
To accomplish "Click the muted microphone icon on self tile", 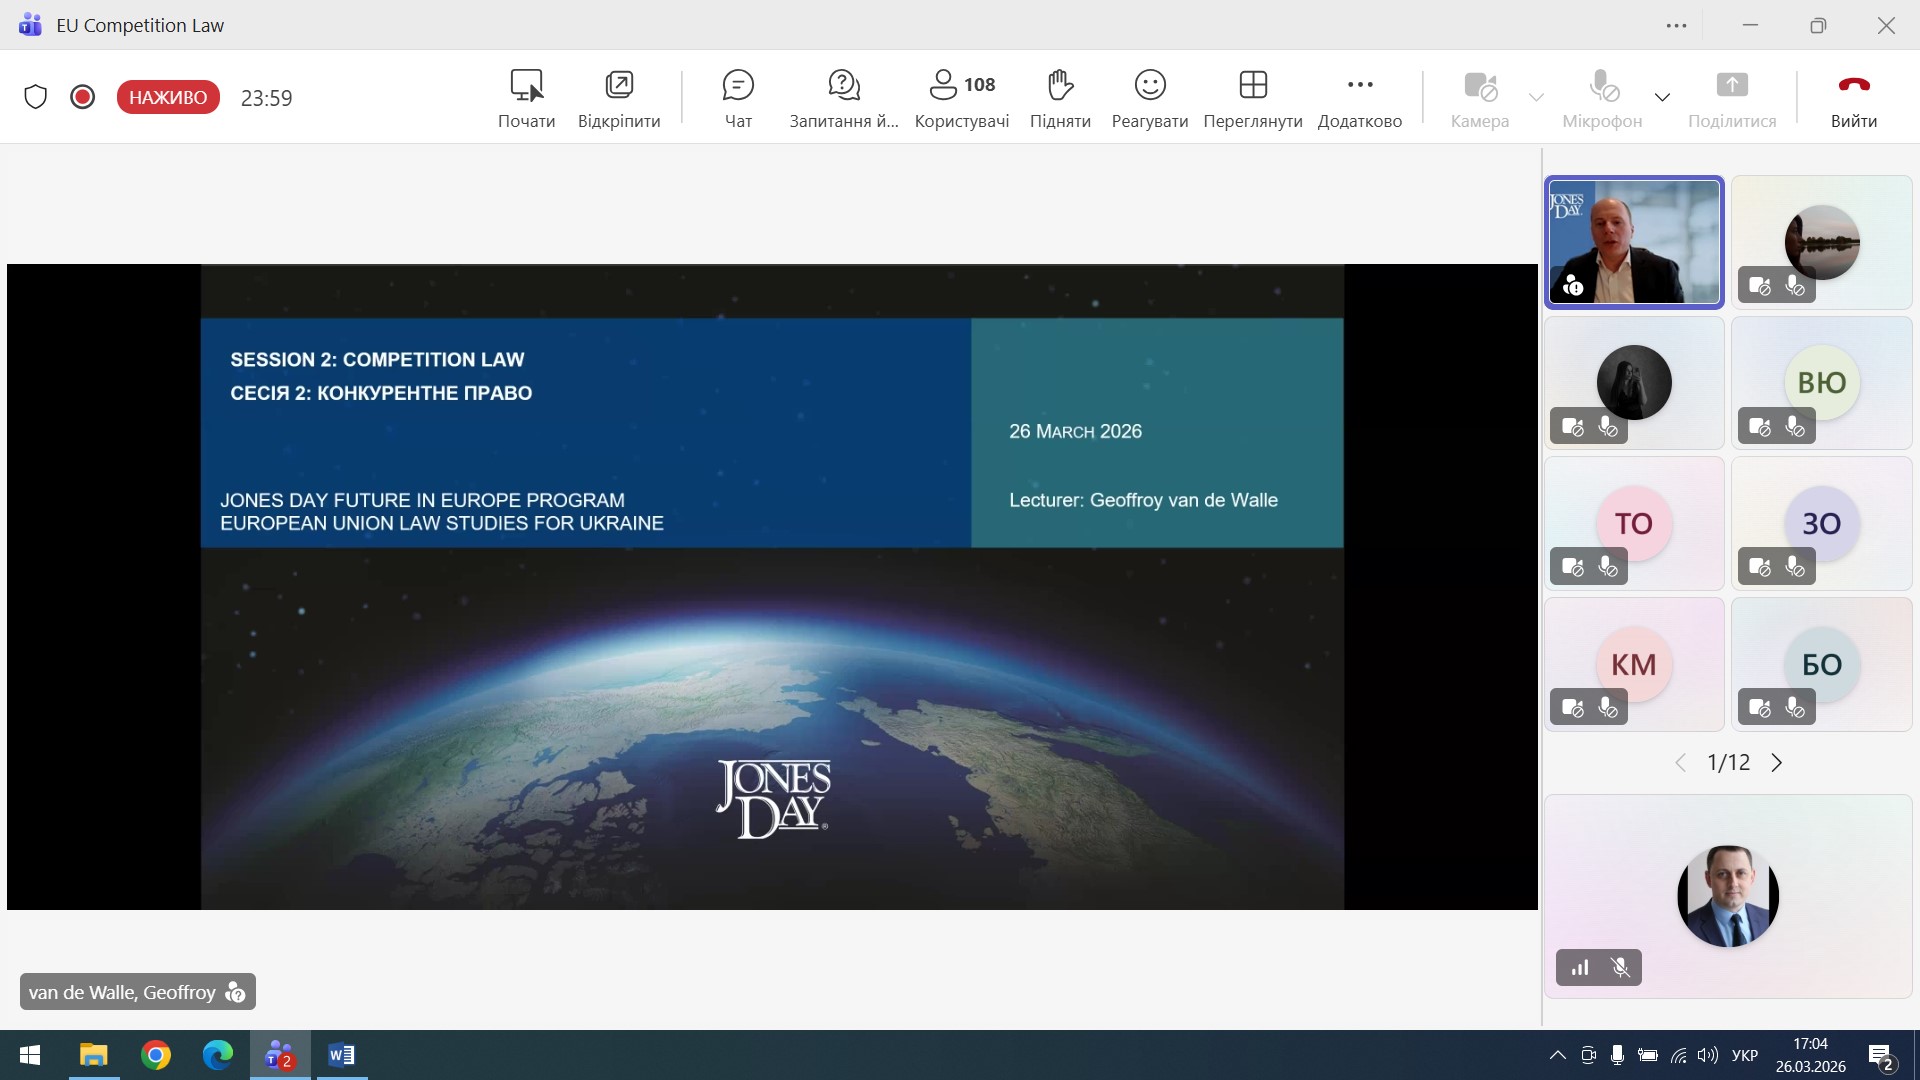I will point(1621,967).
